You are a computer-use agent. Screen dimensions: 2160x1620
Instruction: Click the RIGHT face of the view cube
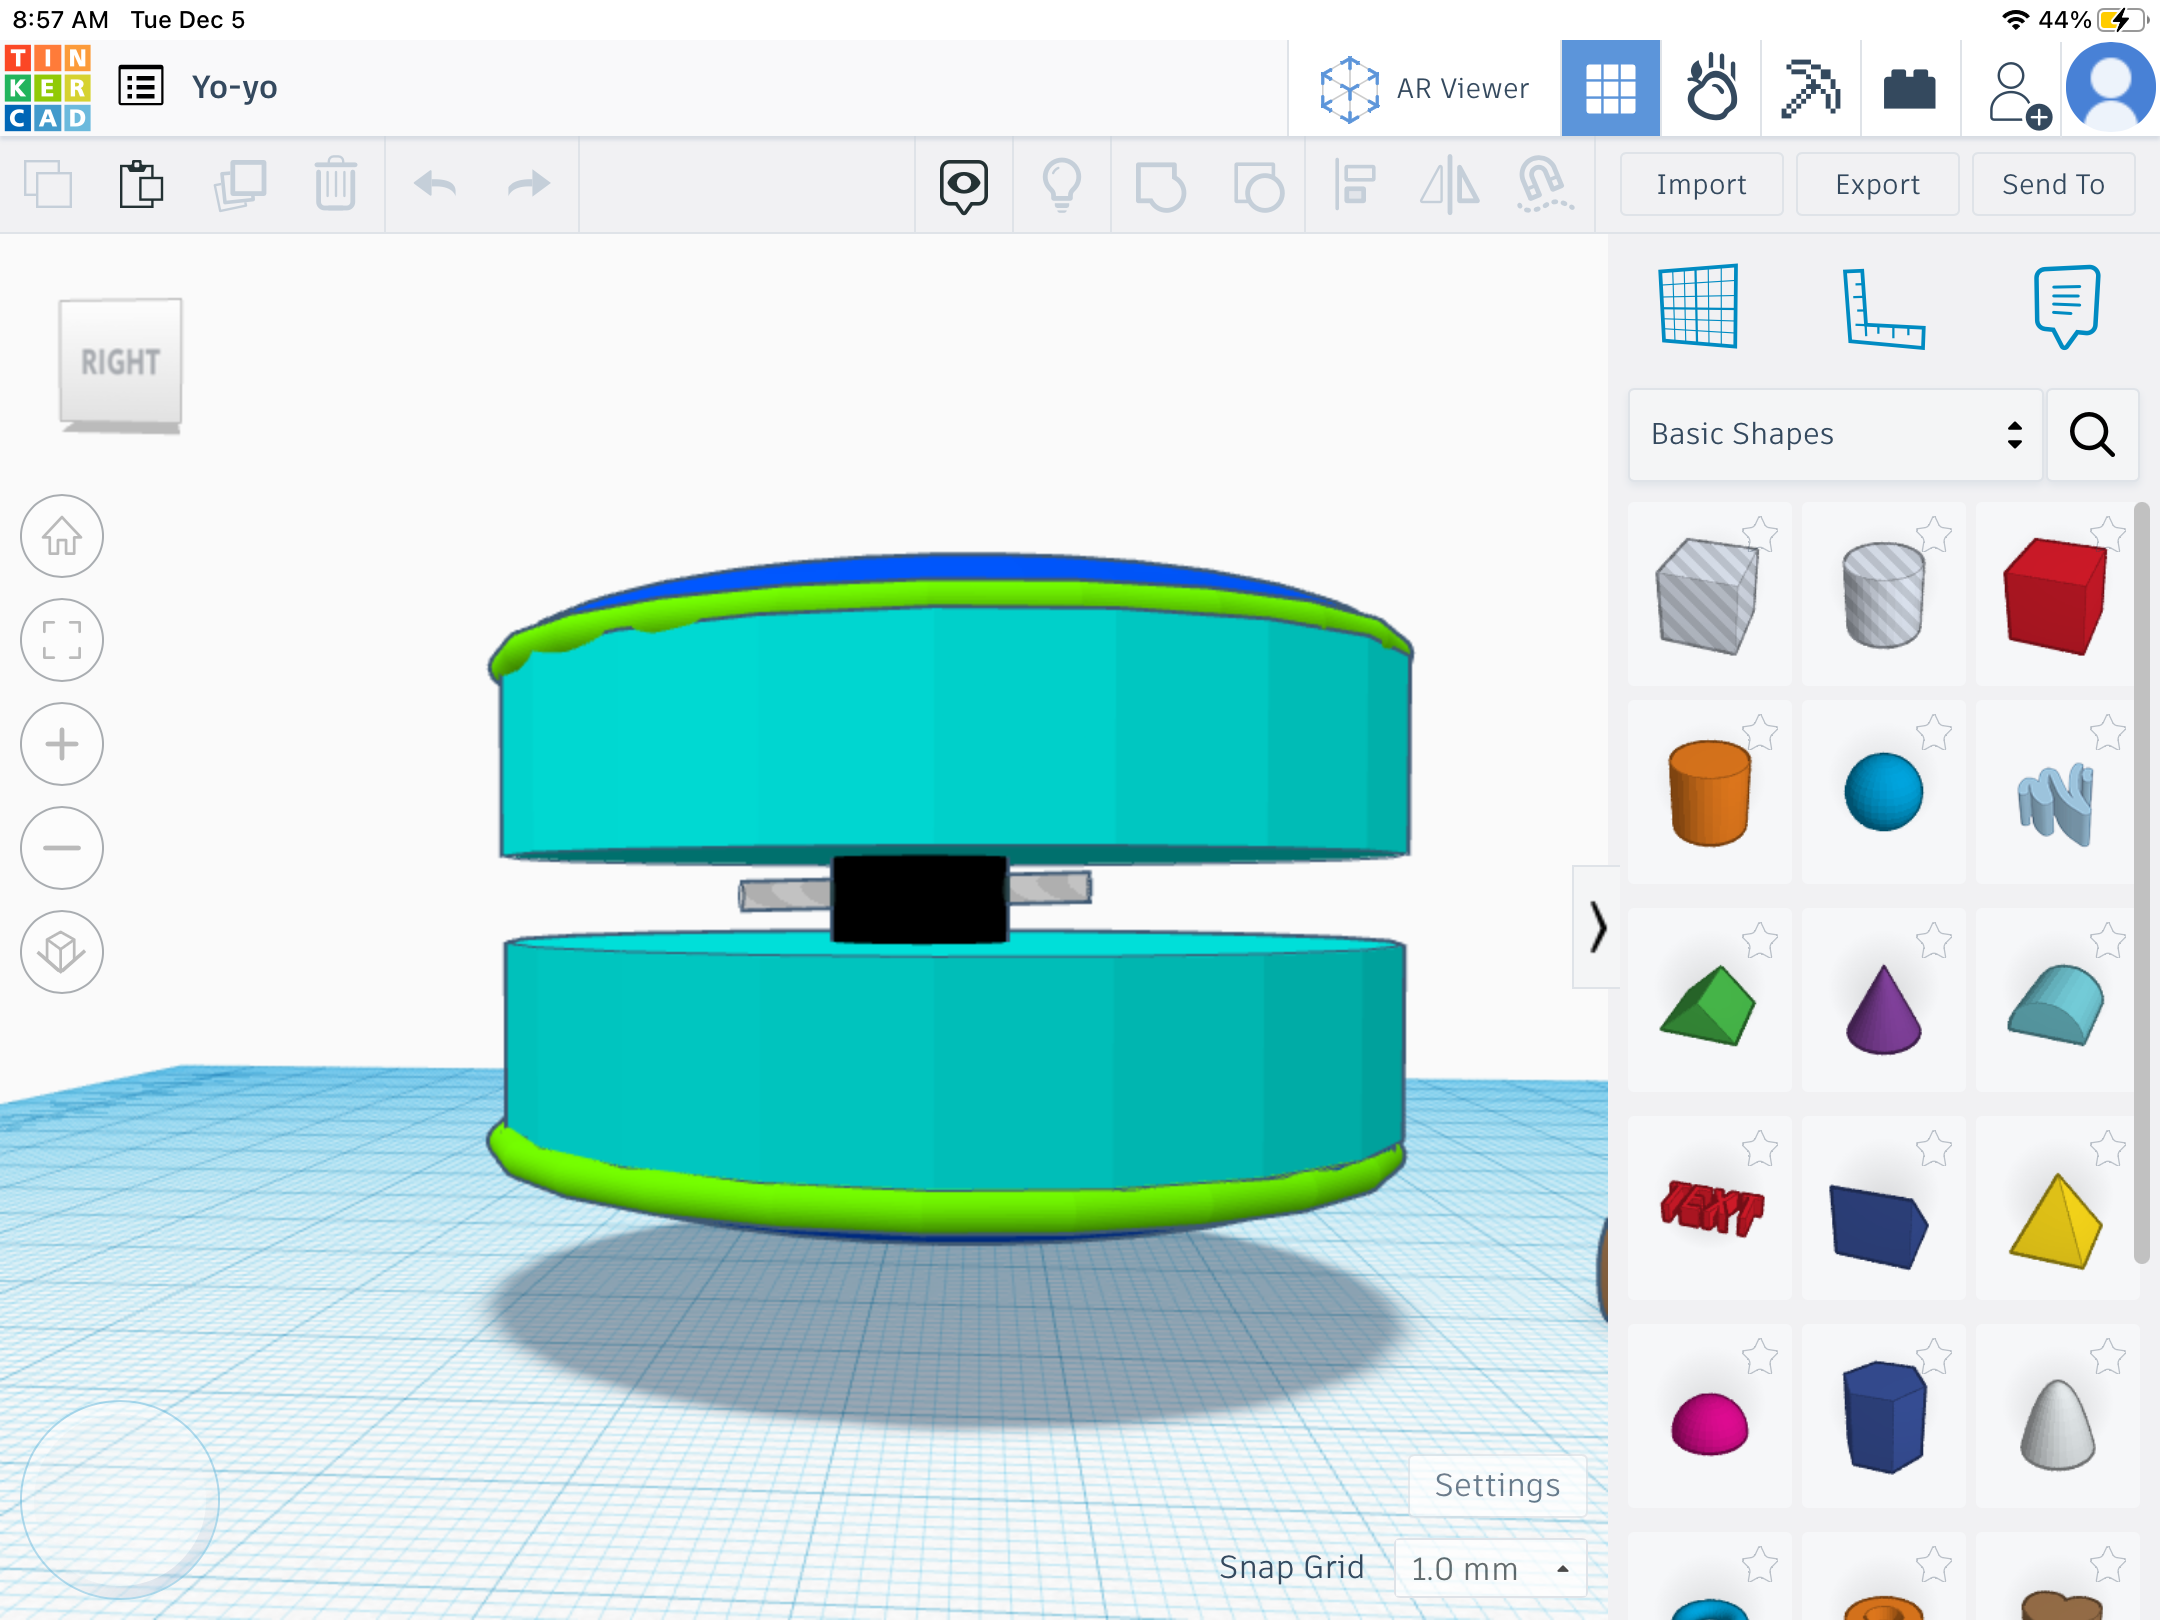[121, 362]
